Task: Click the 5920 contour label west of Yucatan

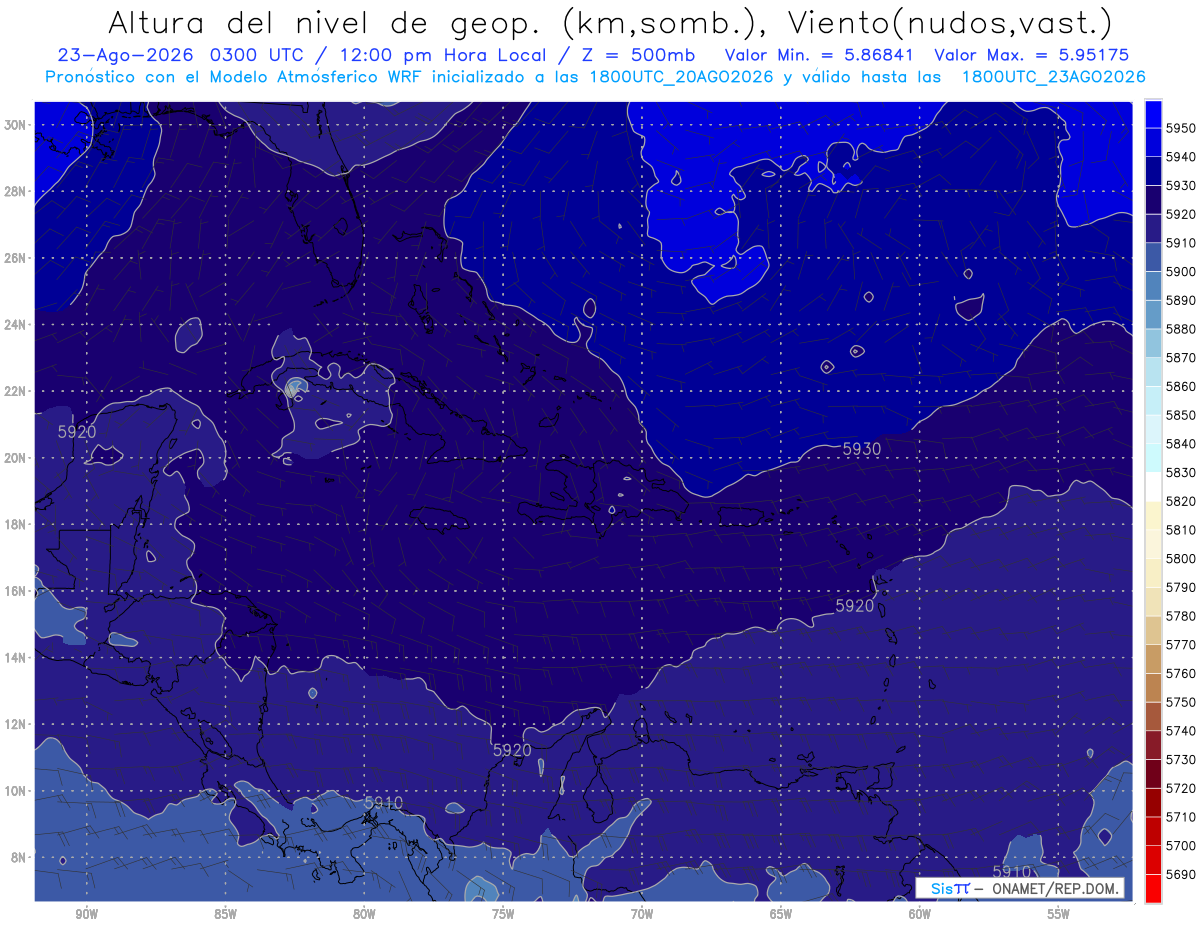Action: [x=77, y=432]
